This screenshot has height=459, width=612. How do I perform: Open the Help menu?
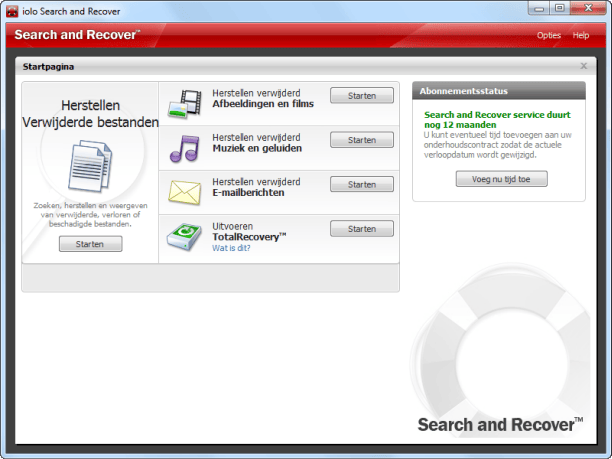pyautogui.click(x=580, y=35)
